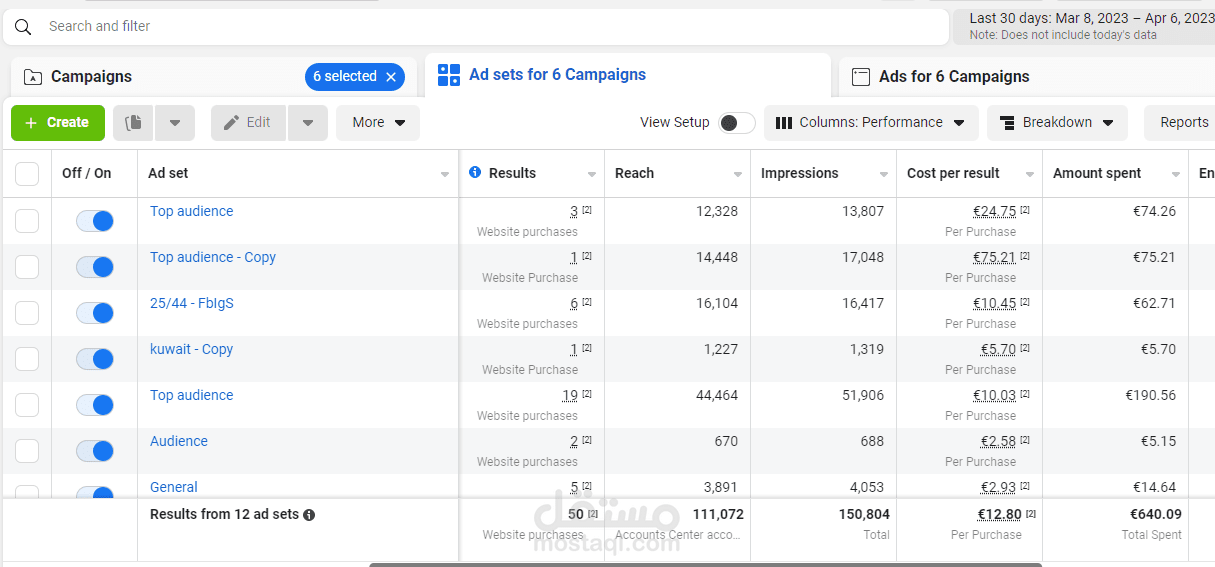Image resolution: width=1215 pixels, height=567 pixels.
Task: Disable the kuwait - Copy ad set
Action: coord(95,359)
